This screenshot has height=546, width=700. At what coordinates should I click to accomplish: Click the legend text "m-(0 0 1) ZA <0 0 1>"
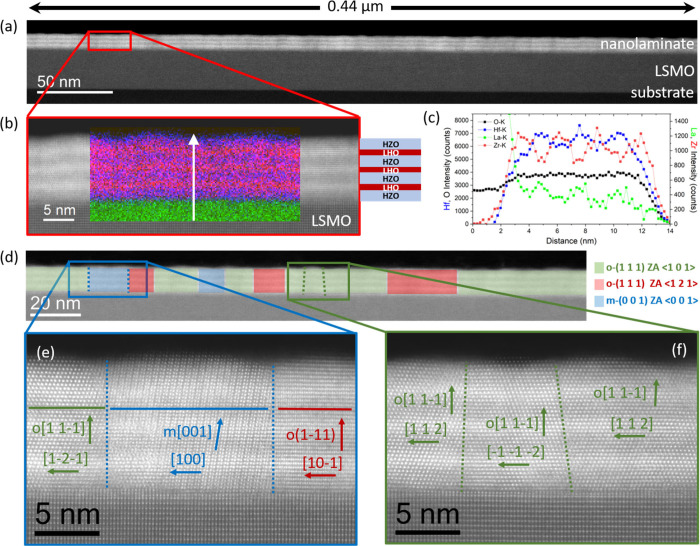point(652,301)
